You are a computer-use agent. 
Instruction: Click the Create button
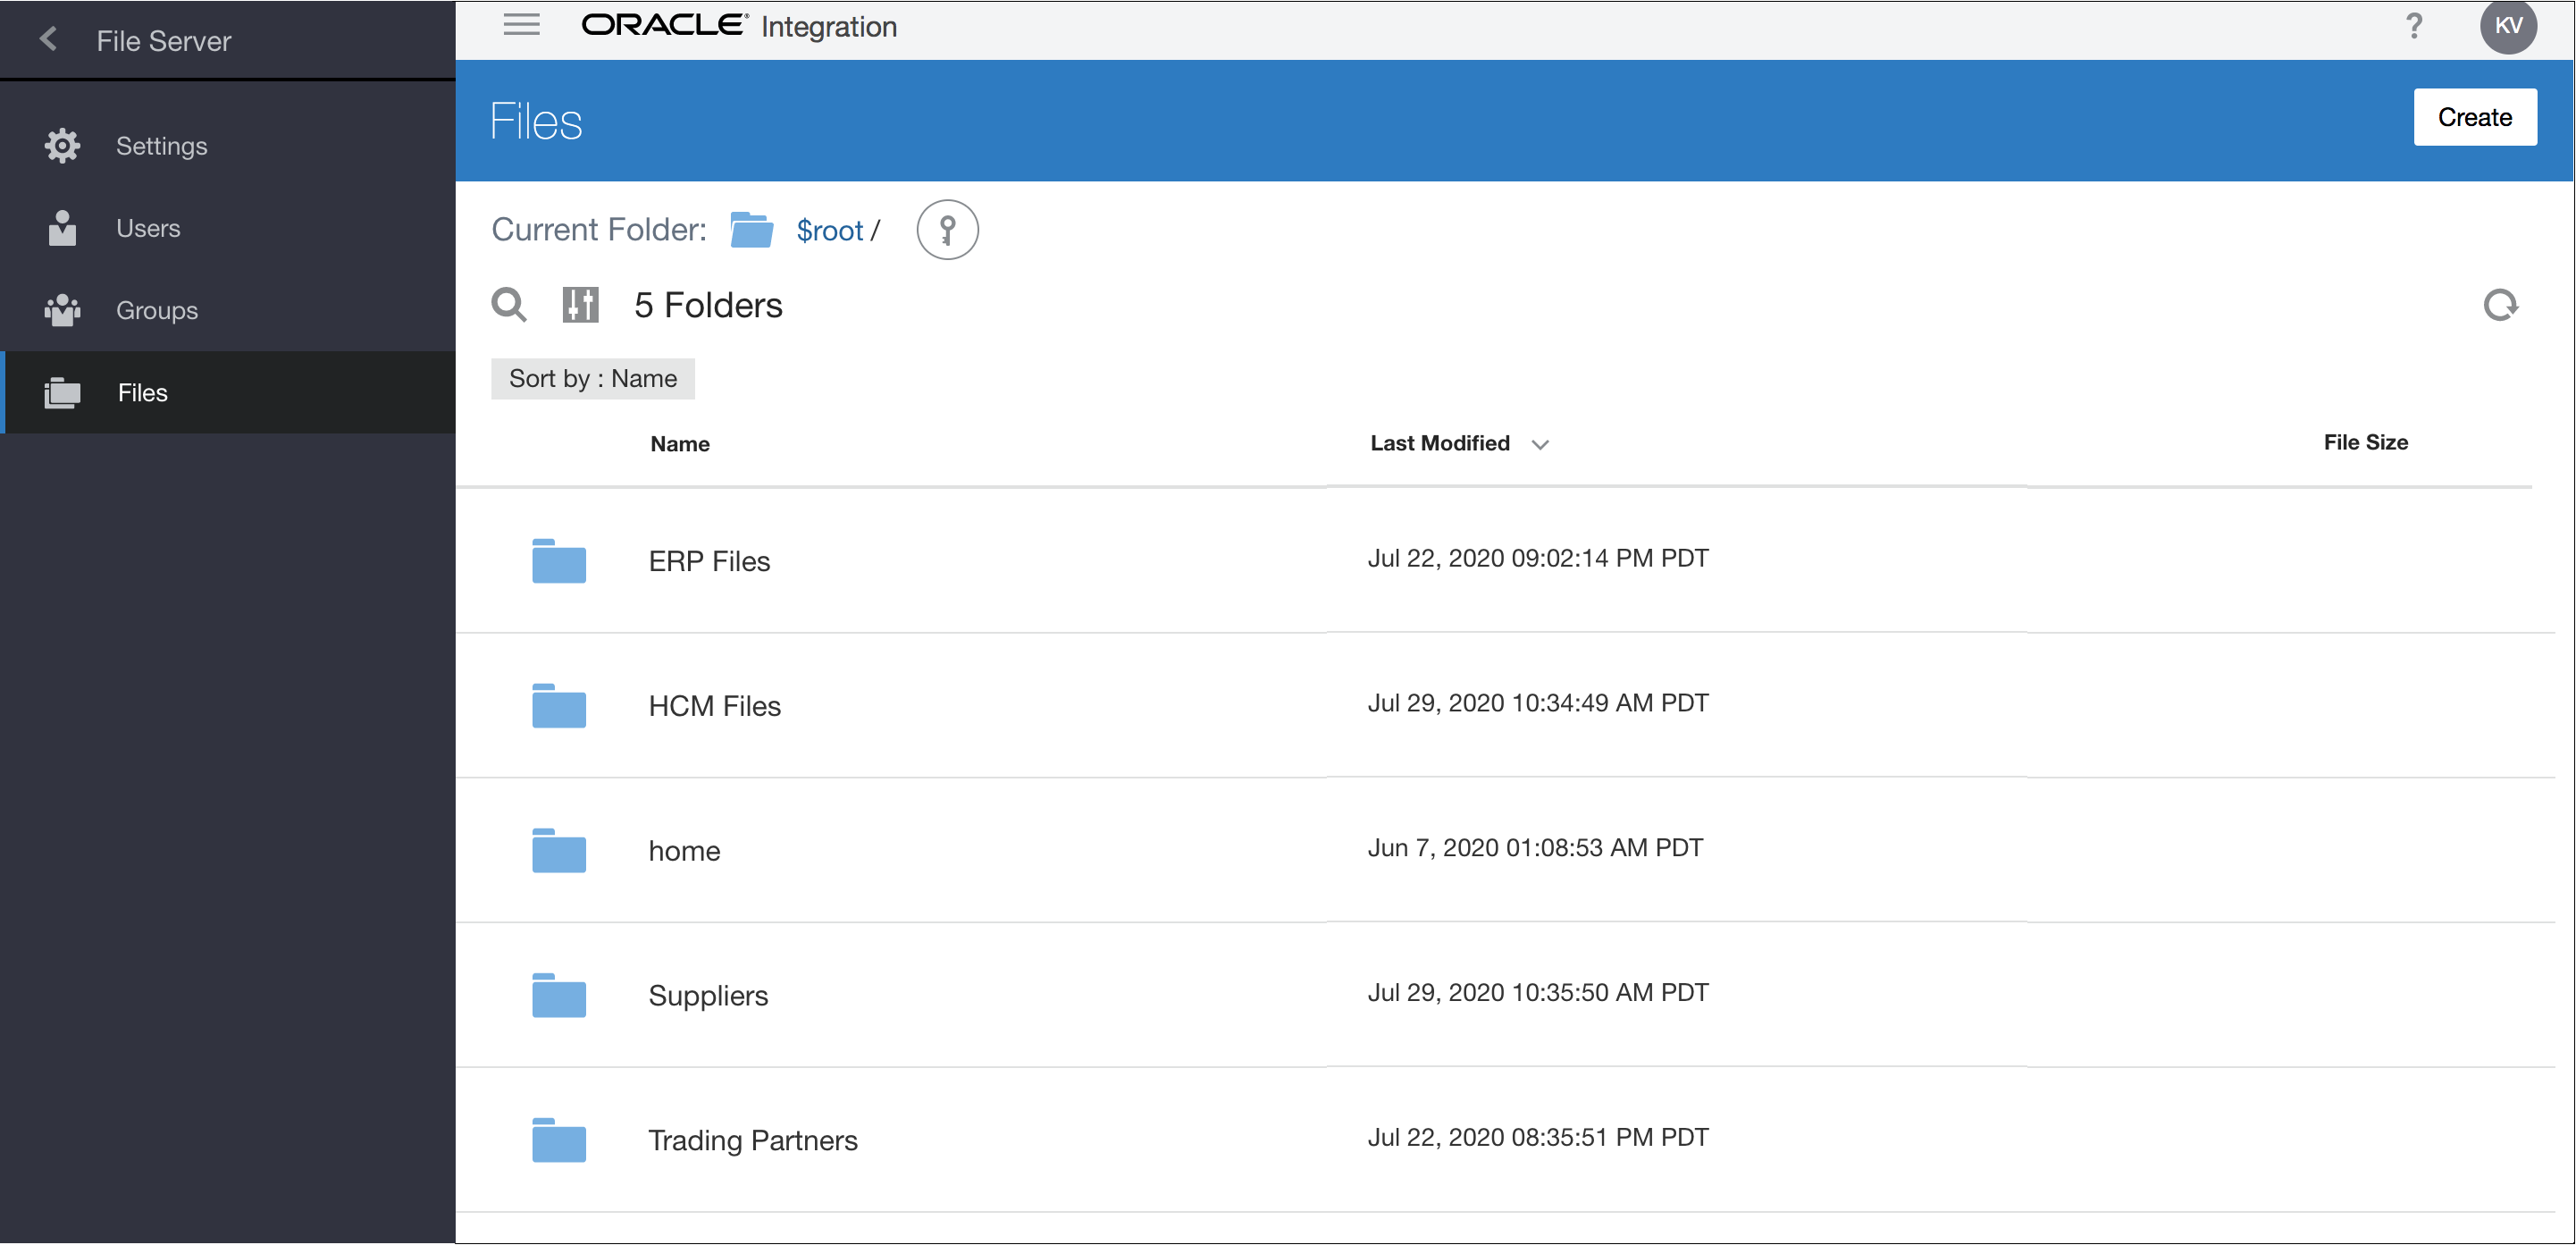2475,117
